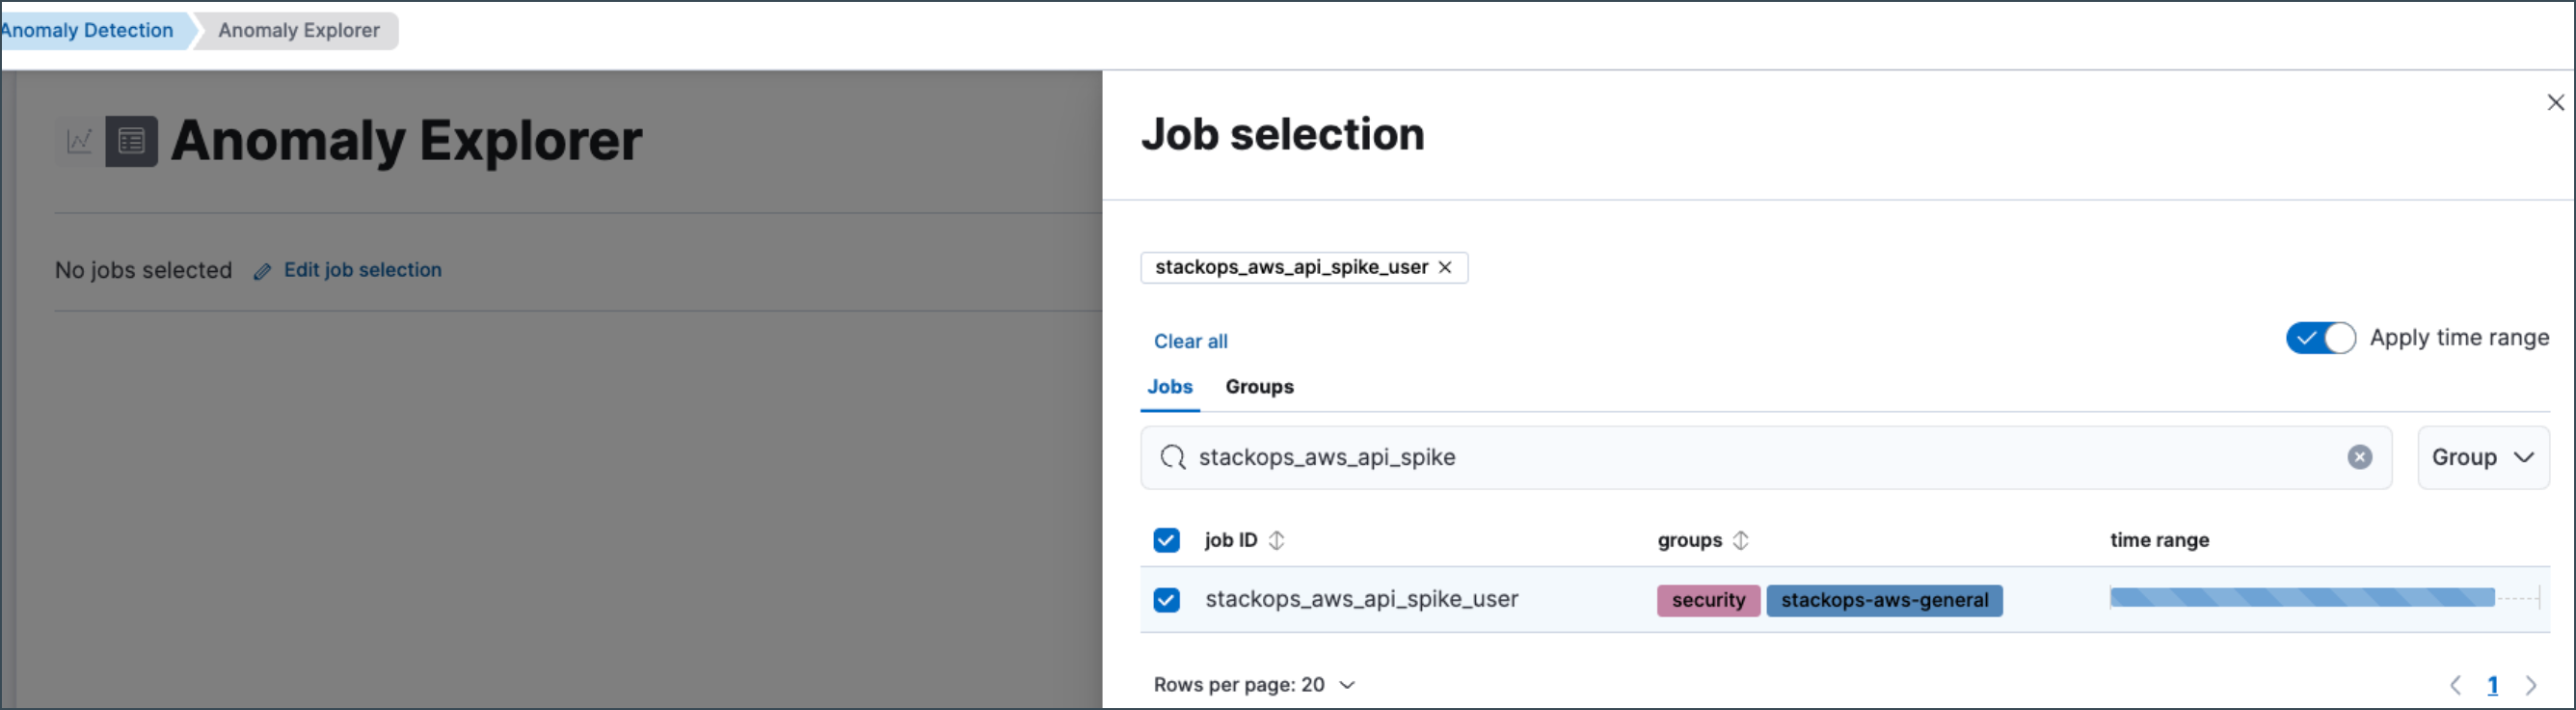Open the Group dropdown next to the search bar

(x=2484, y=457)
